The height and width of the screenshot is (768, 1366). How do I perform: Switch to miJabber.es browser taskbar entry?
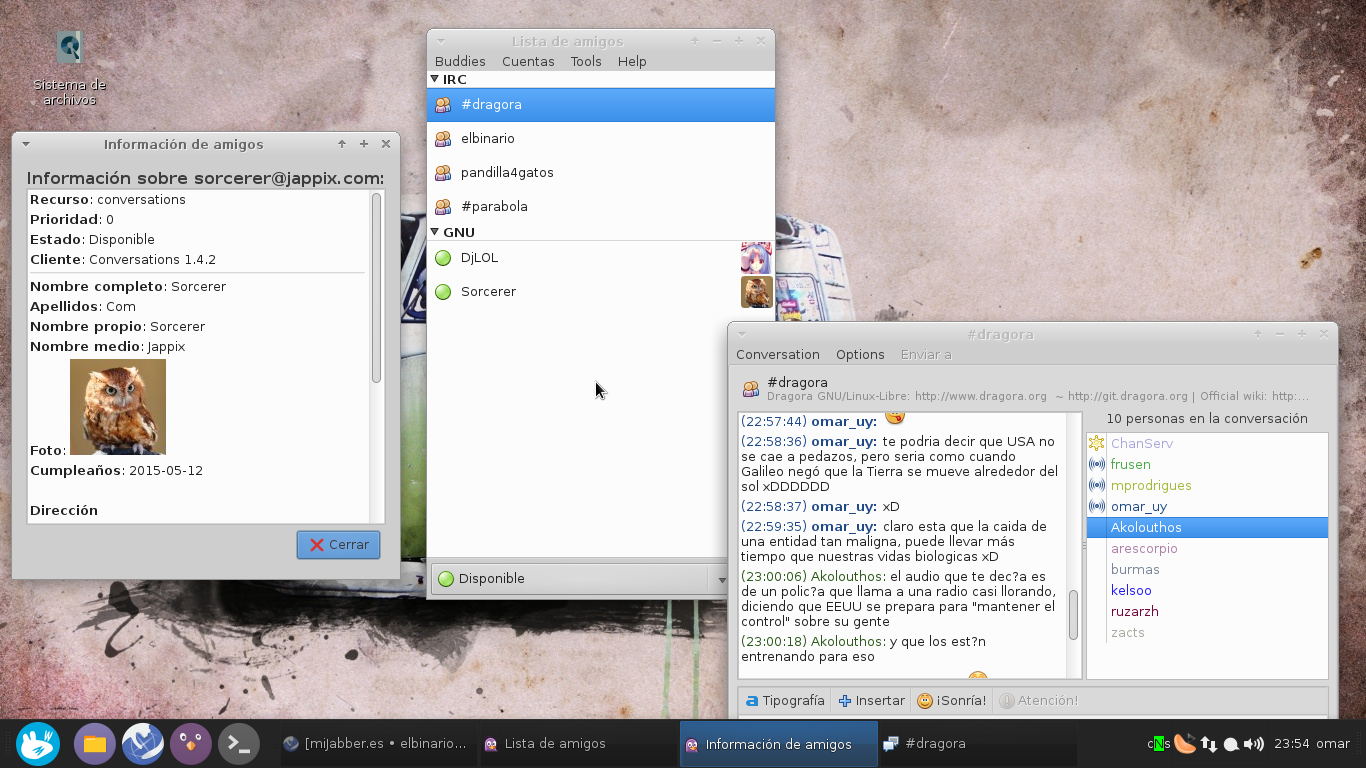[x=376, y=744]
